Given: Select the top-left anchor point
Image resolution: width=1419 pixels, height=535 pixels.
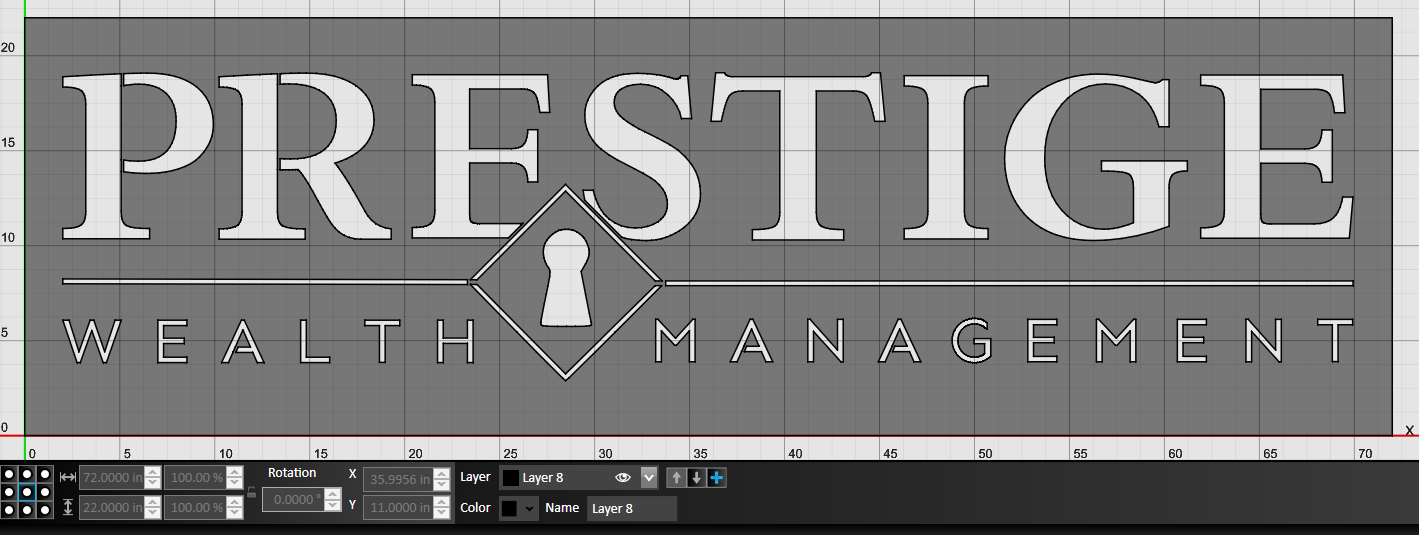Looking at the screenshot, I should pos(10,474).
